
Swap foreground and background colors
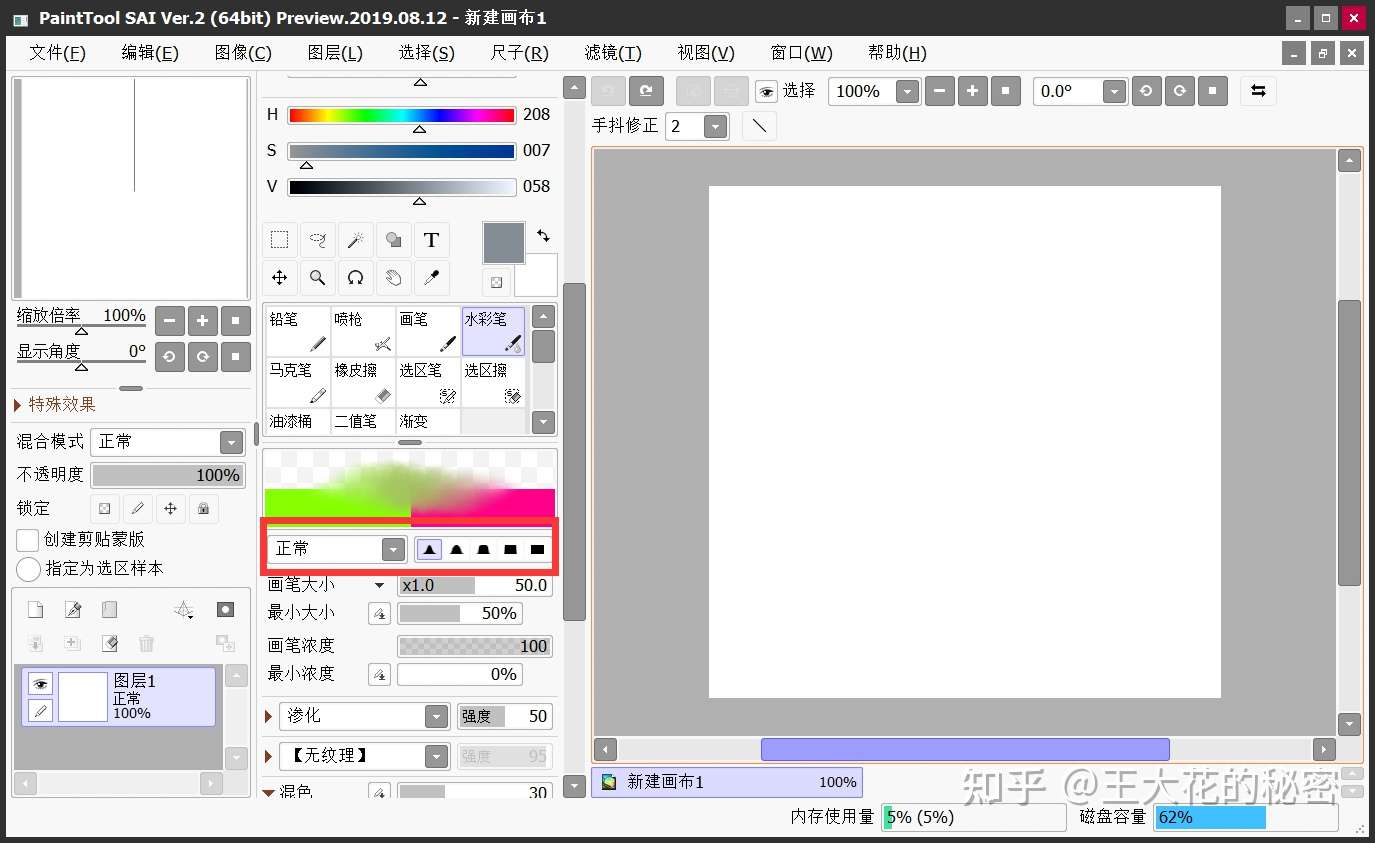tap(543, 236)
